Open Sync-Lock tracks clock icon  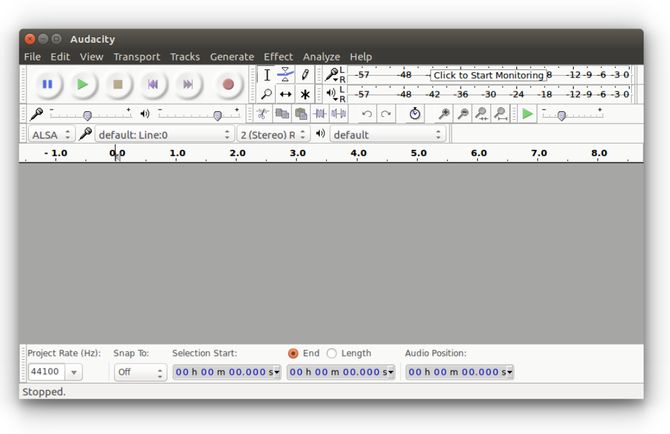tap(414, 114)
